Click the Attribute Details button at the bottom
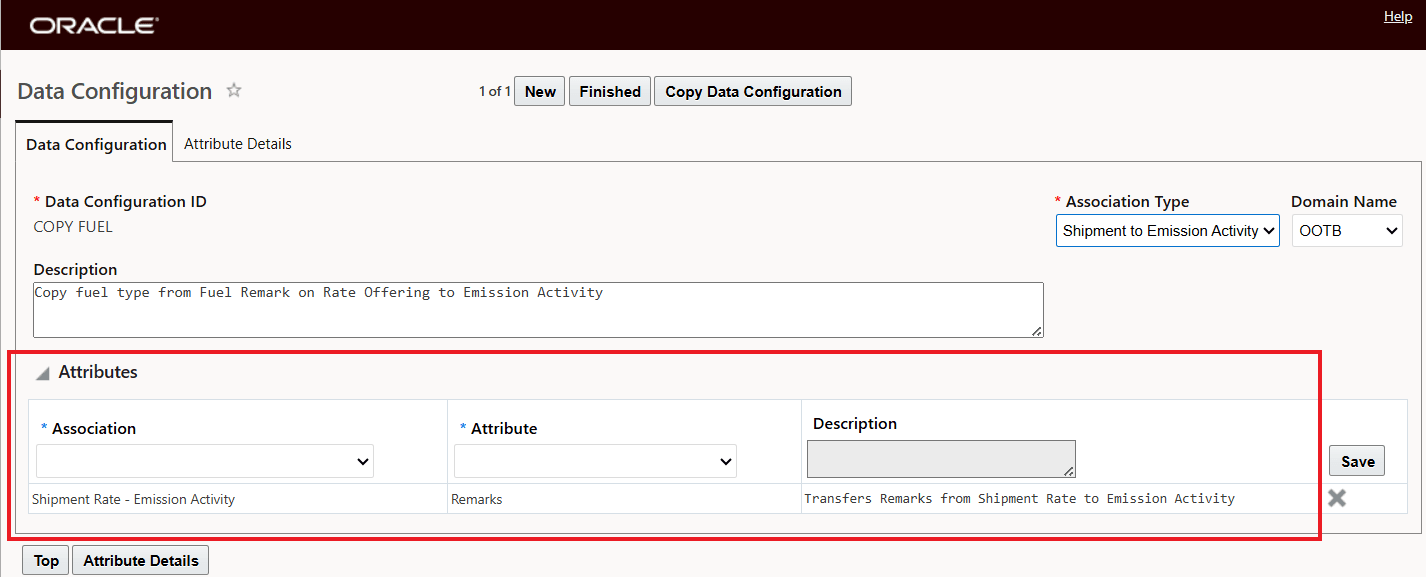This screenshot has height=577, width=1426. point(140,560)
